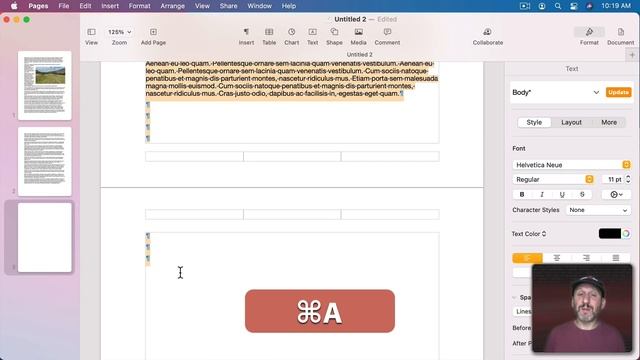Open the Zoom percentage dropdown
The width and height of the screenshot is (640, 360).
pyautogui.click(x=119, y=32)
